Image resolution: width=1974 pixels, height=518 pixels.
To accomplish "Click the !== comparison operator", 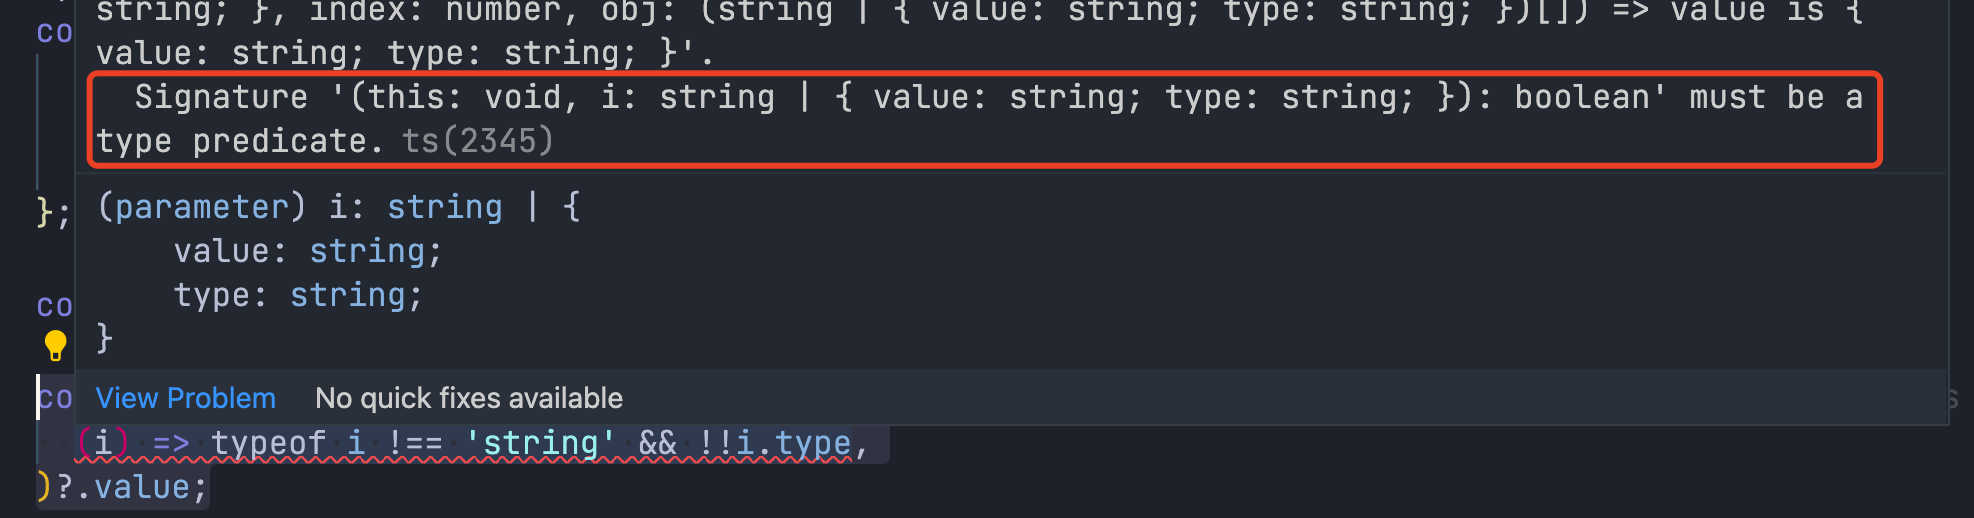I will 415,443.
